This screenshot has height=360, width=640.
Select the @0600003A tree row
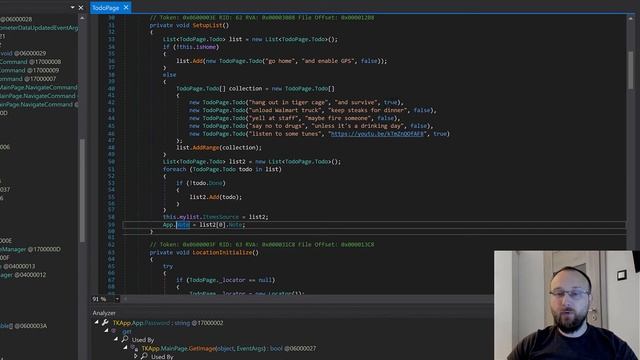pos(23,326)
